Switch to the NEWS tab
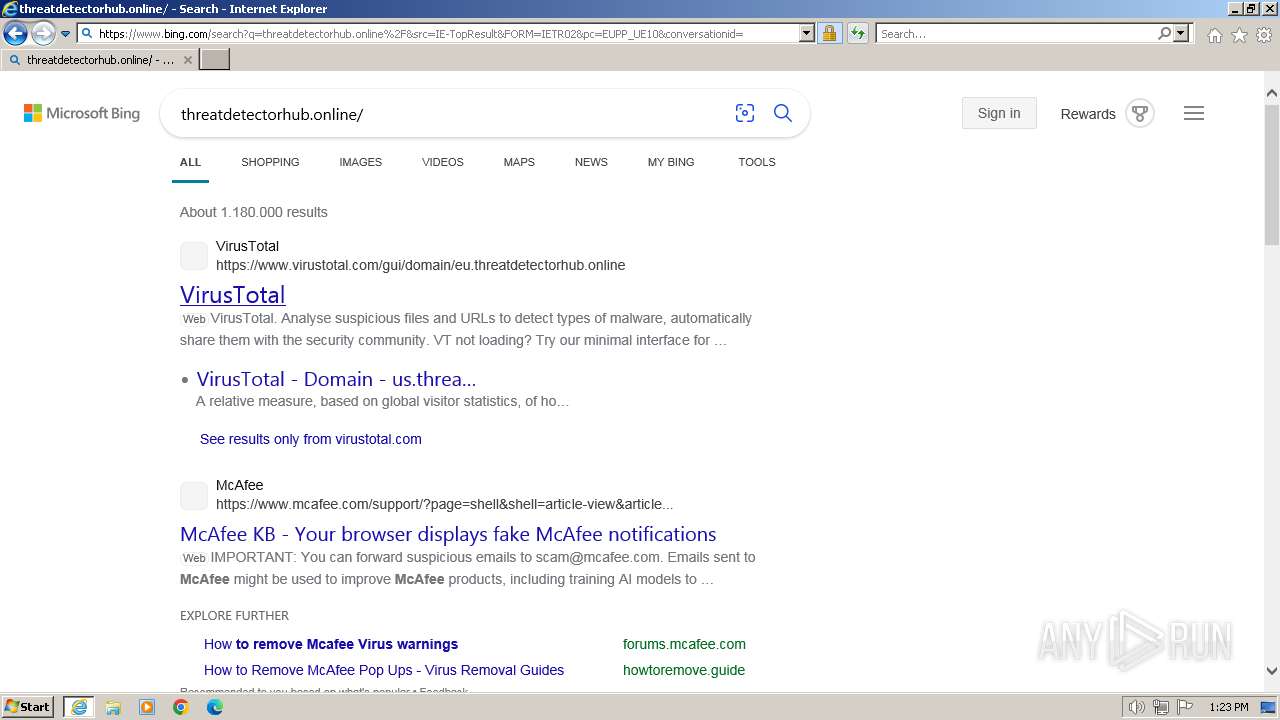Viewport: 1280px width, 720px height. [591, 162]
